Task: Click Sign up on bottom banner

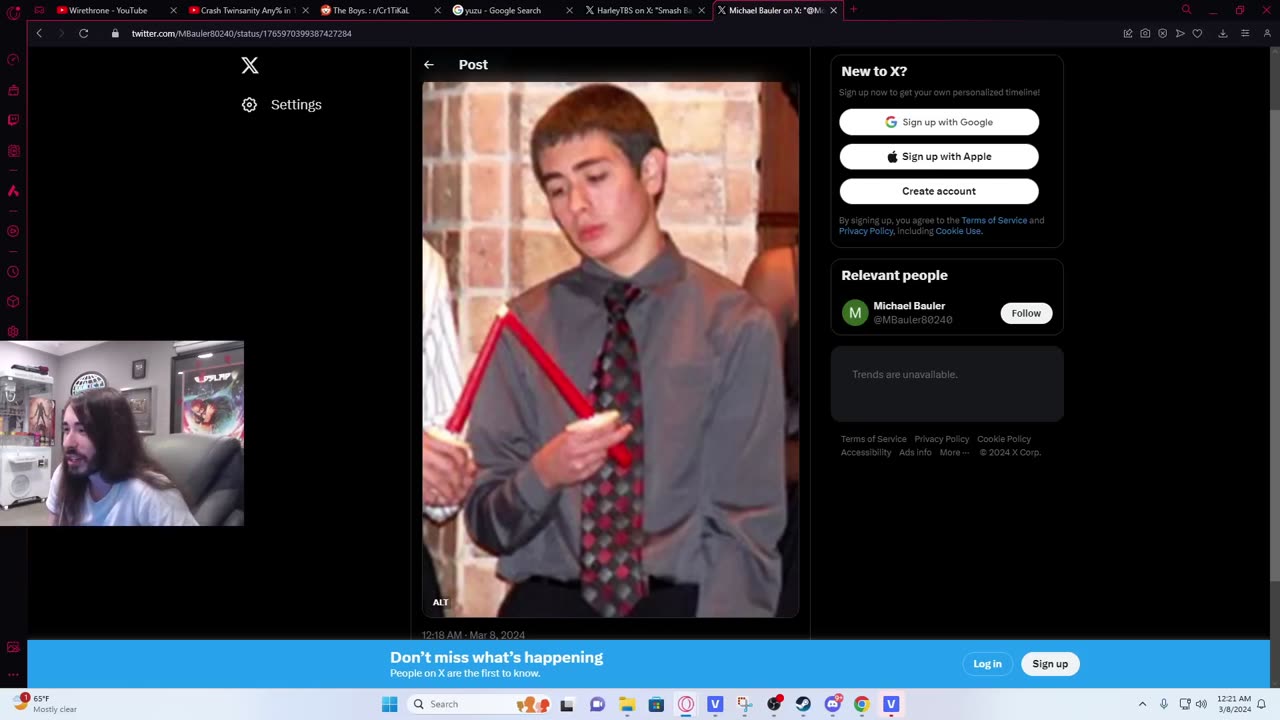Action: [1050, 664]
